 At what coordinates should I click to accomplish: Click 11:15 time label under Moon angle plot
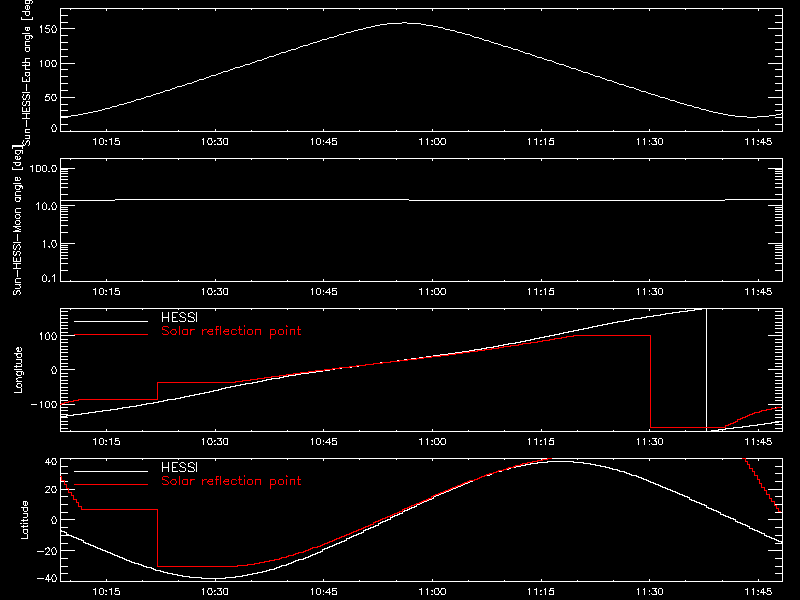(x=541, y=292)
